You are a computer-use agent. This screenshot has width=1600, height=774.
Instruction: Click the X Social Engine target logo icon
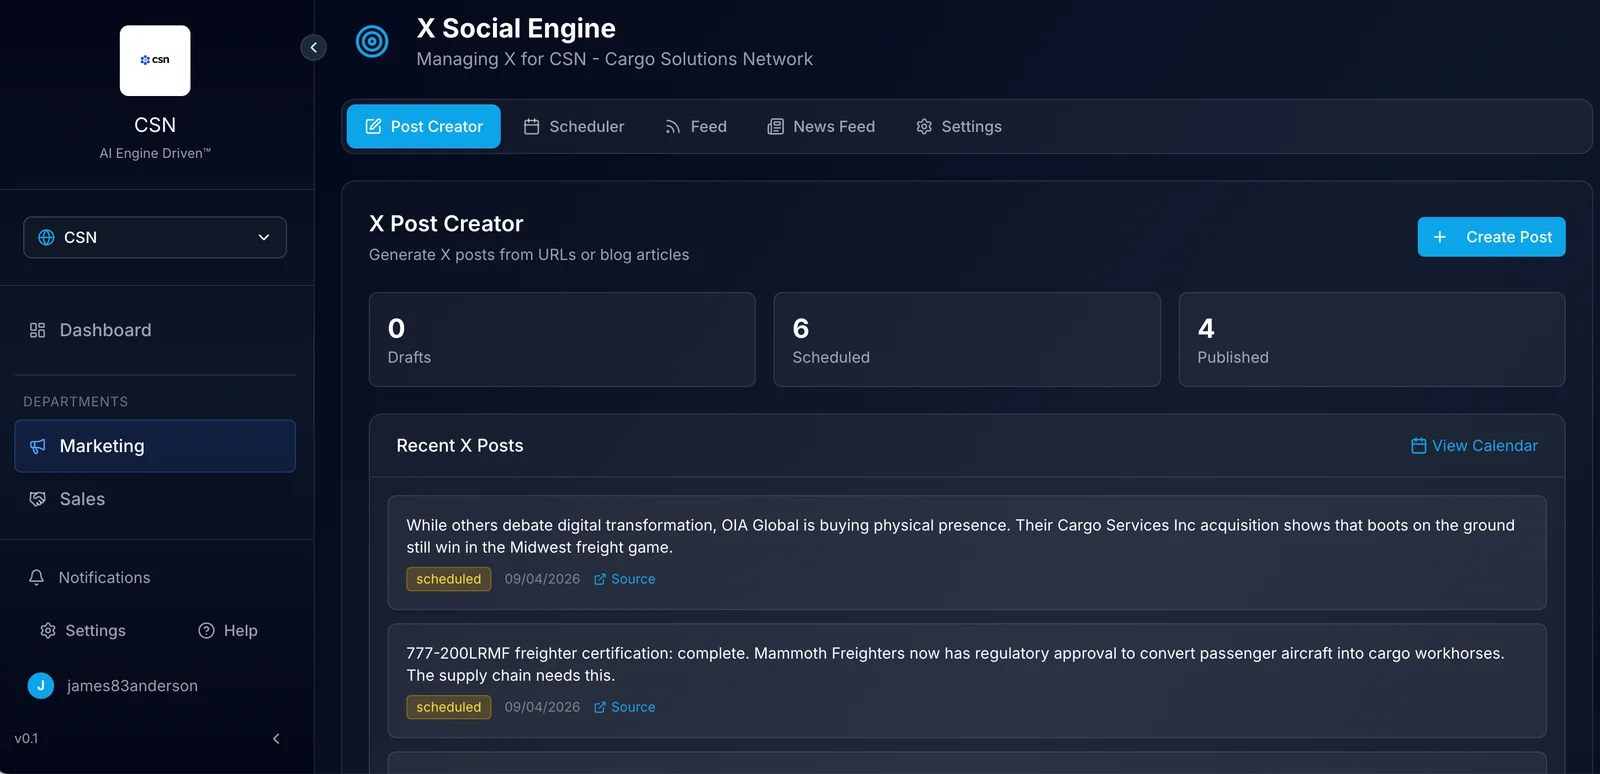(372, 41)
